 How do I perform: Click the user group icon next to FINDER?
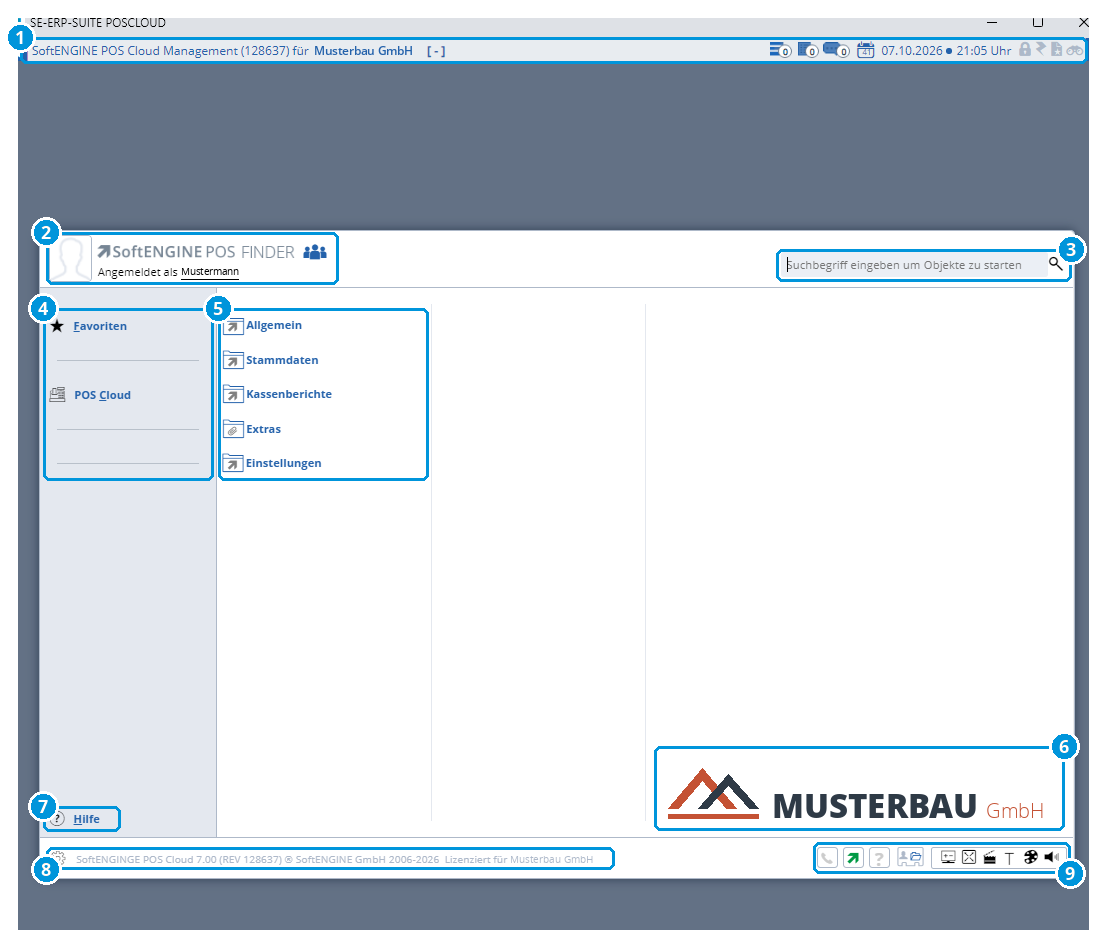[x=315, y=252]
